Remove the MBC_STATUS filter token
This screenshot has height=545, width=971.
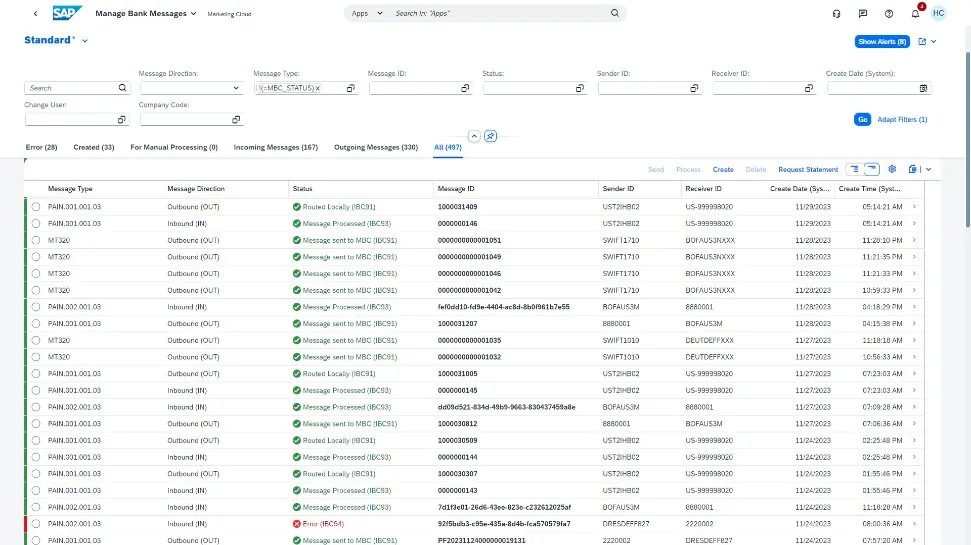(x=318, y=88)
